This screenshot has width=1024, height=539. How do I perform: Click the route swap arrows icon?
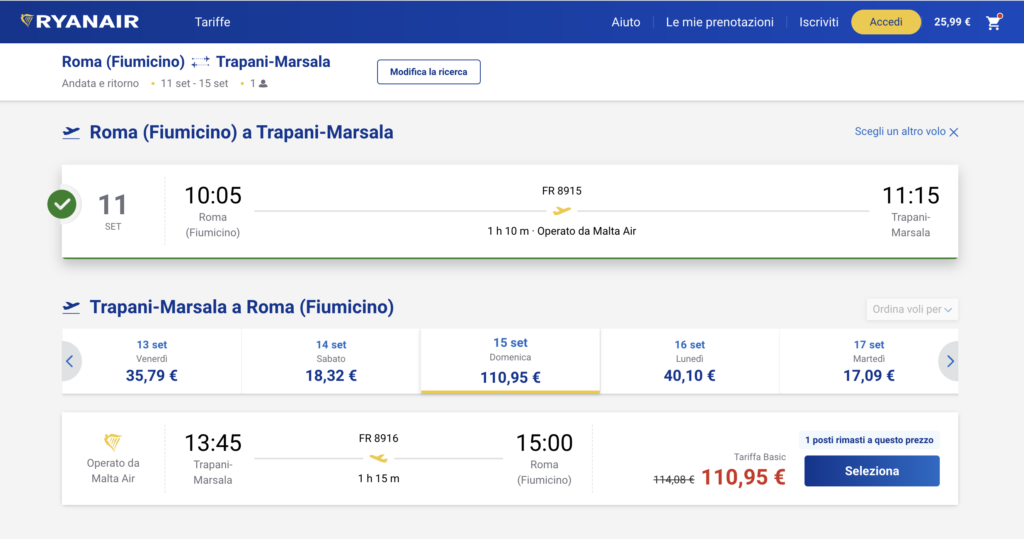click(200, 62)
